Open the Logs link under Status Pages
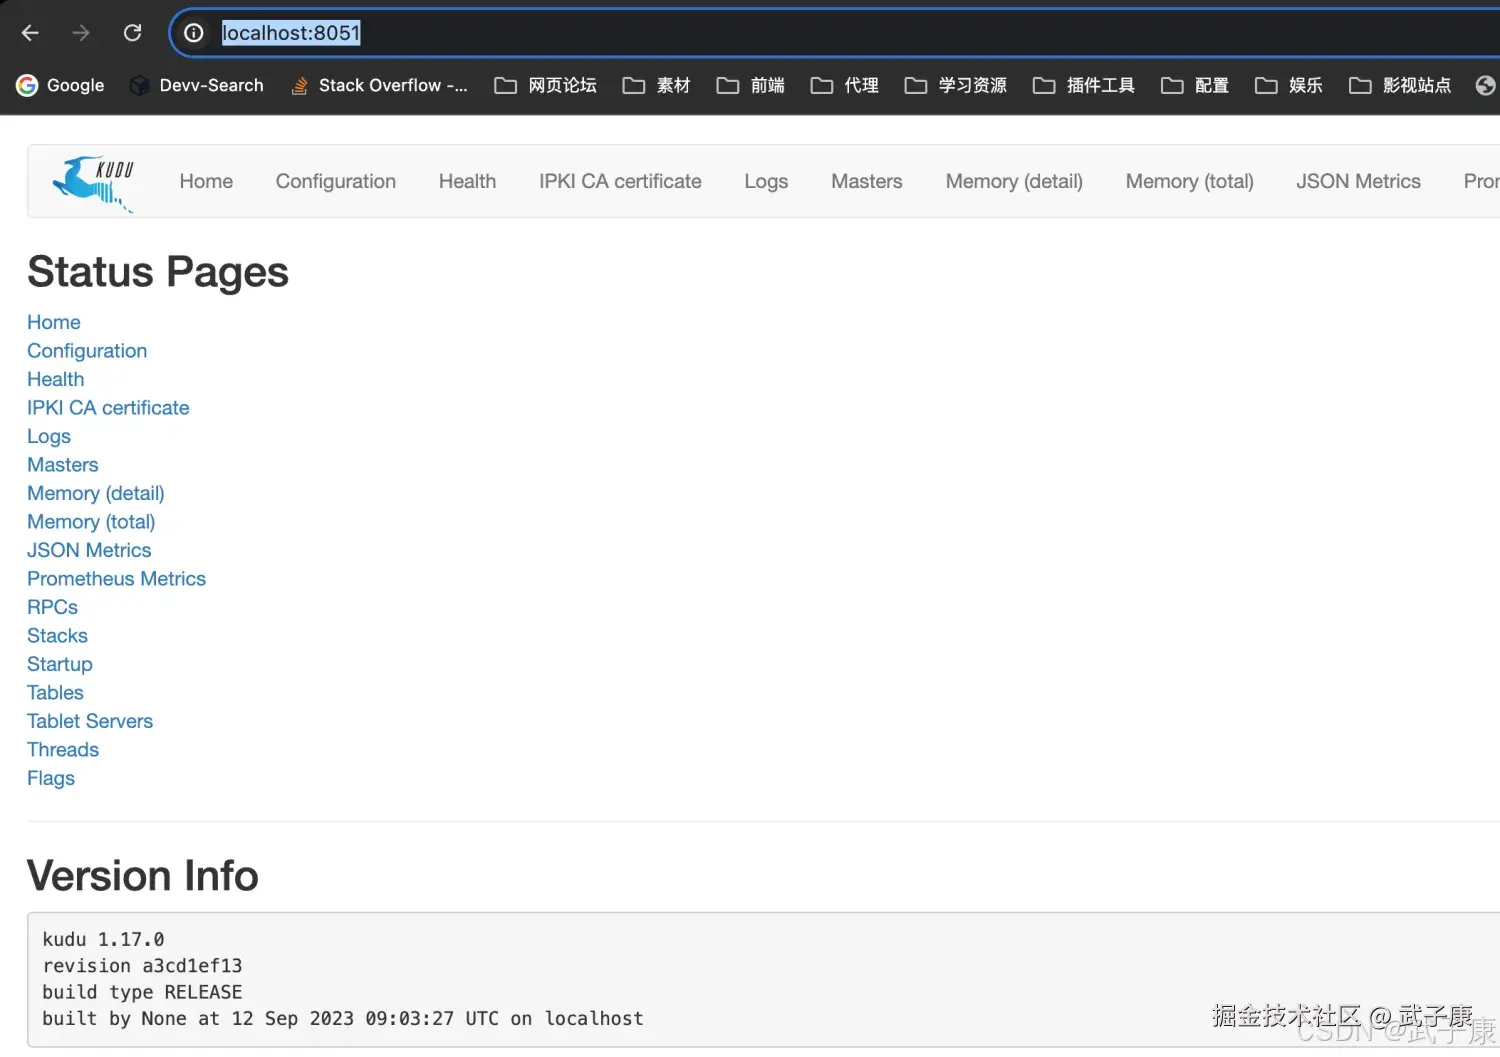Screen dimensions: 1500x1057 [49, 436]
